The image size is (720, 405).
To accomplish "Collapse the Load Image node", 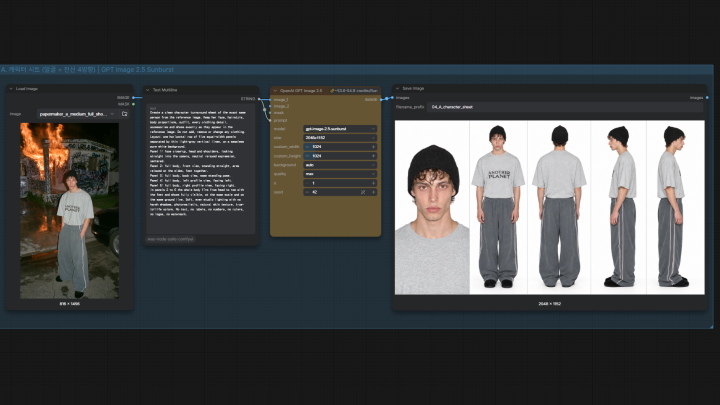I will click(11, 89).
